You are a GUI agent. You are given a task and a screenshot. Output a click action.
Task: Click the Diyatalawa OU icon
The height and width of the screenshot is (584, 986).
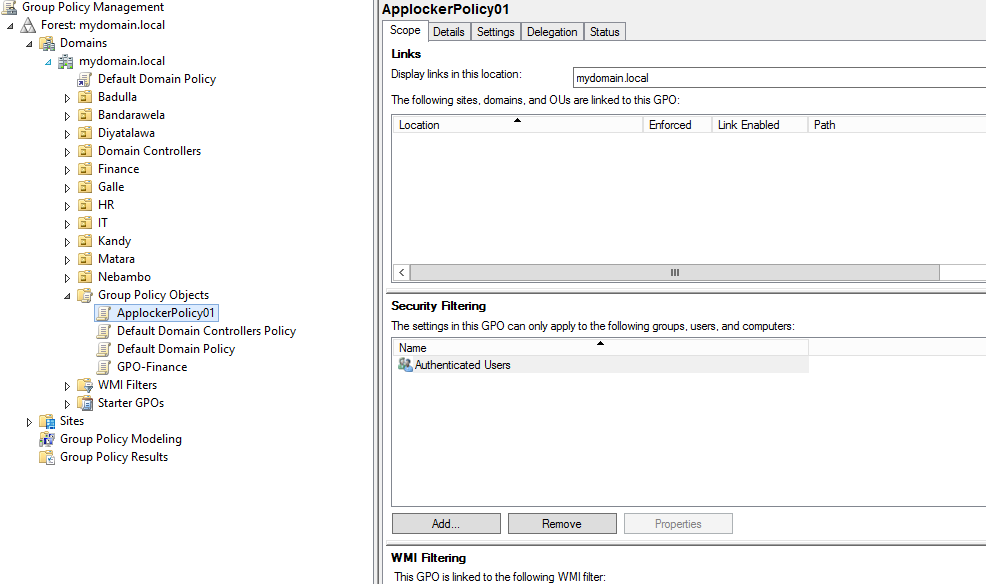[85, 133]
